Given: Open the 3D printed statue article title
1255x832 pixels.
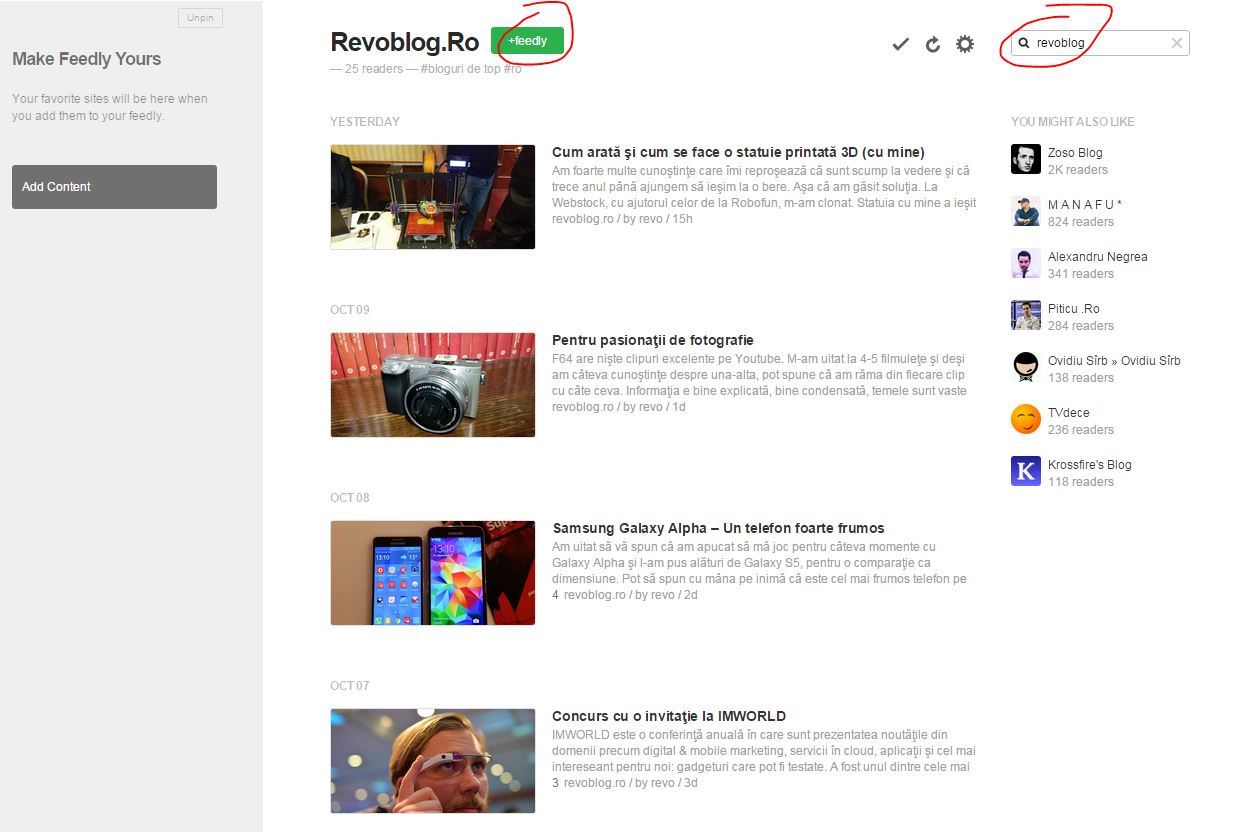Looking at the screenshot, I should point(738,152).
